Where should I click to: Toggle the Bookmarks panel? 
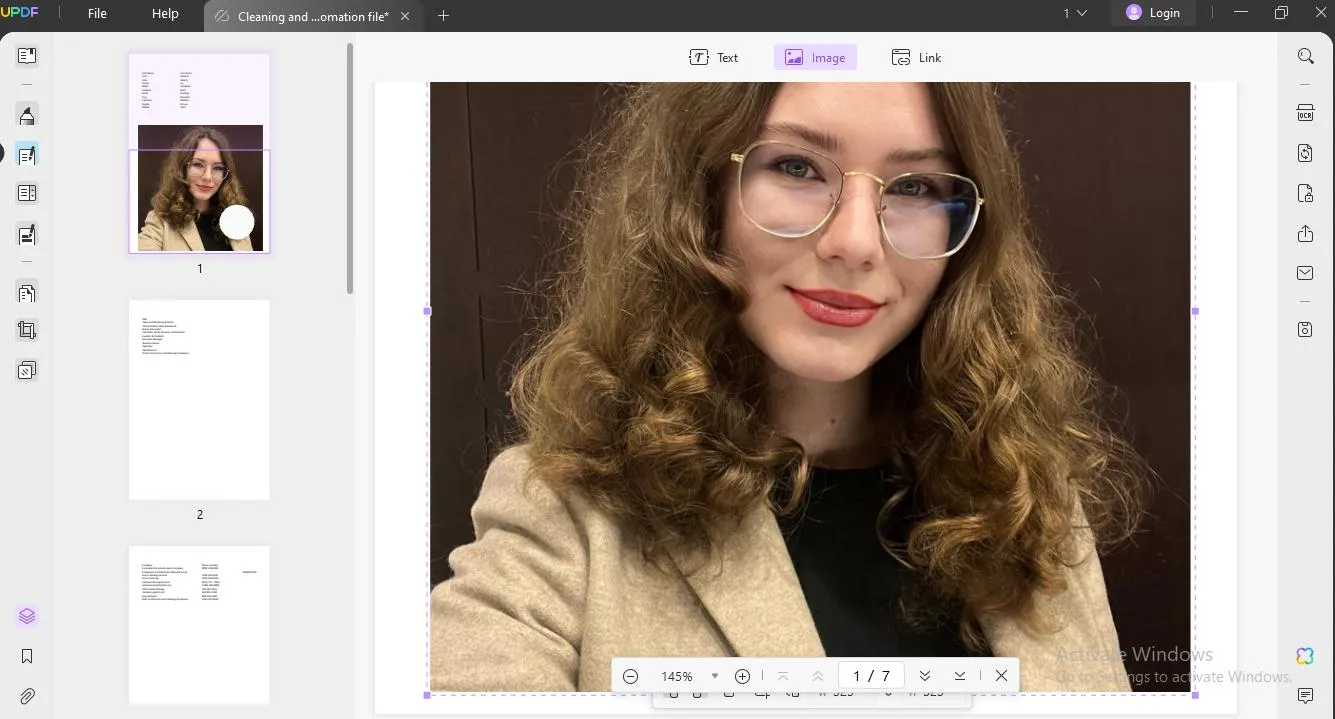click(27, 656)
